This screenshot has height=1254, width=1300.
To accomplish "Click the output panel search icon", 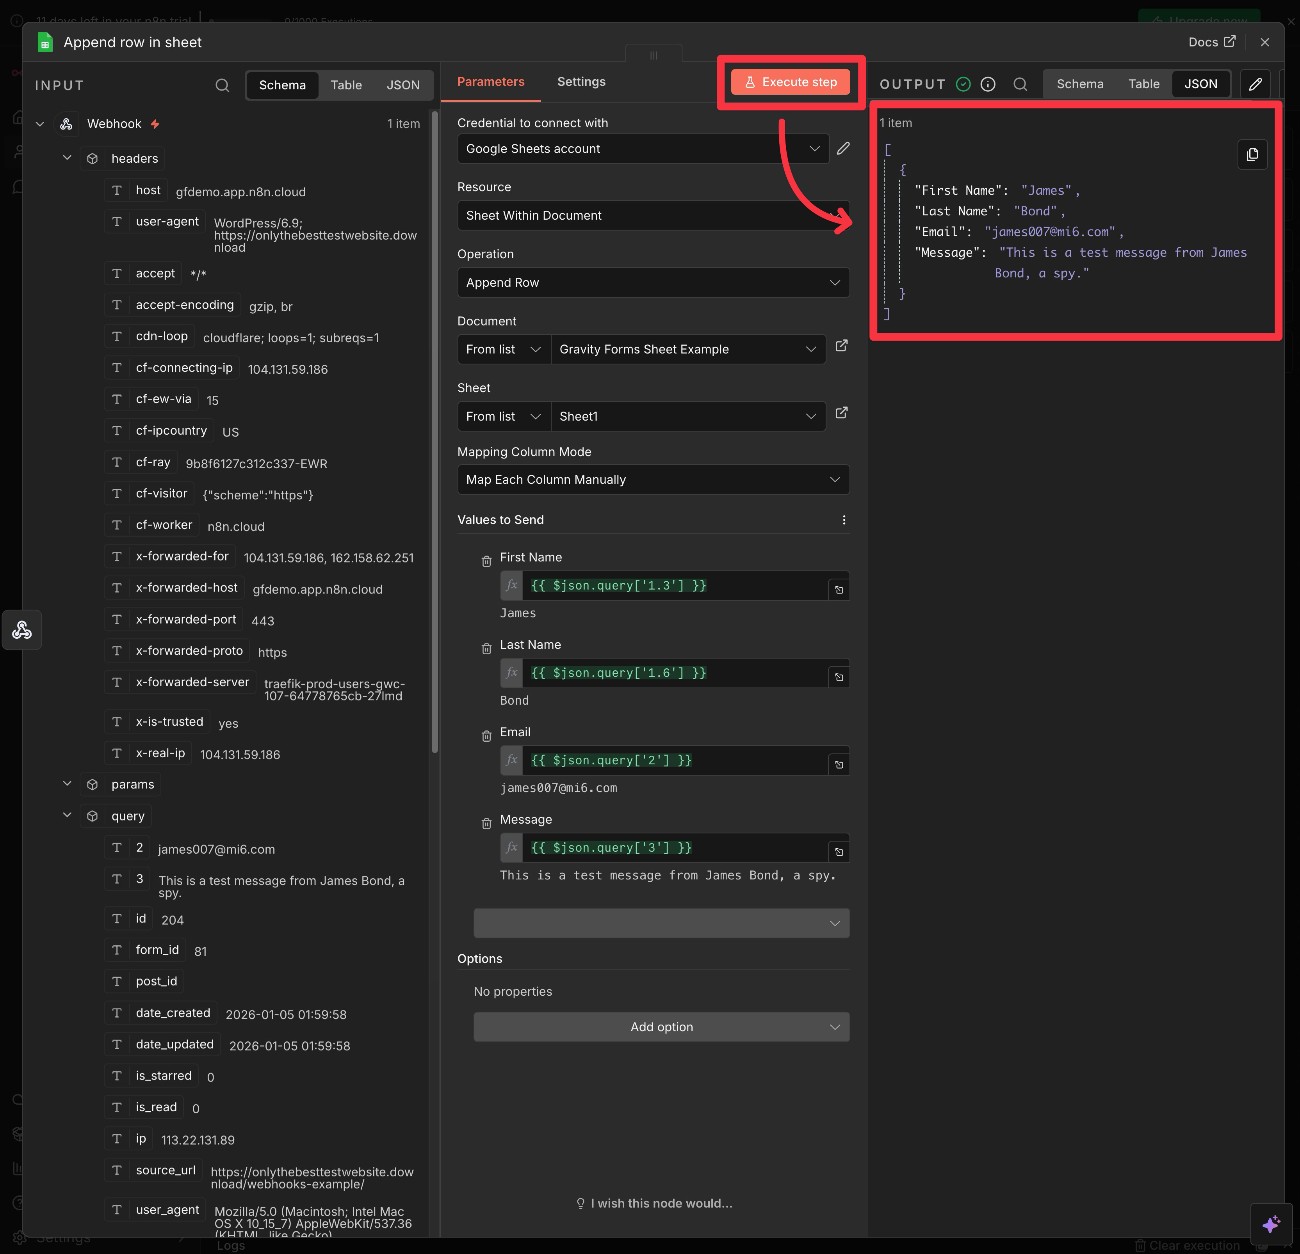I will (1020, 84).
